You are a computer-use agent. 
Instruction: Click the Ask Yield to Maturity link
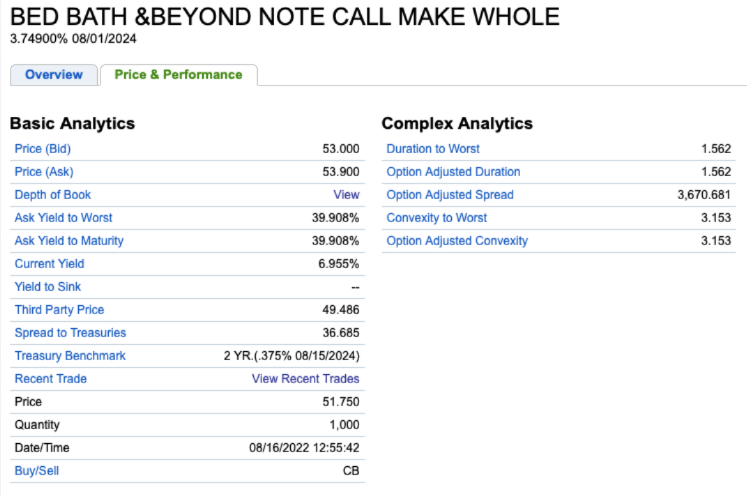[x=69, y=241]
